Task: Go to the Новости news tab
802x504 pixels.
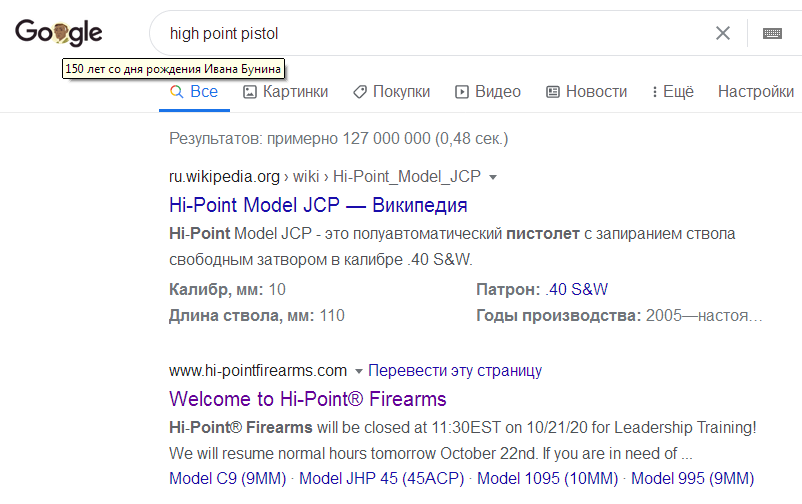Action: [x=587, y=92]
